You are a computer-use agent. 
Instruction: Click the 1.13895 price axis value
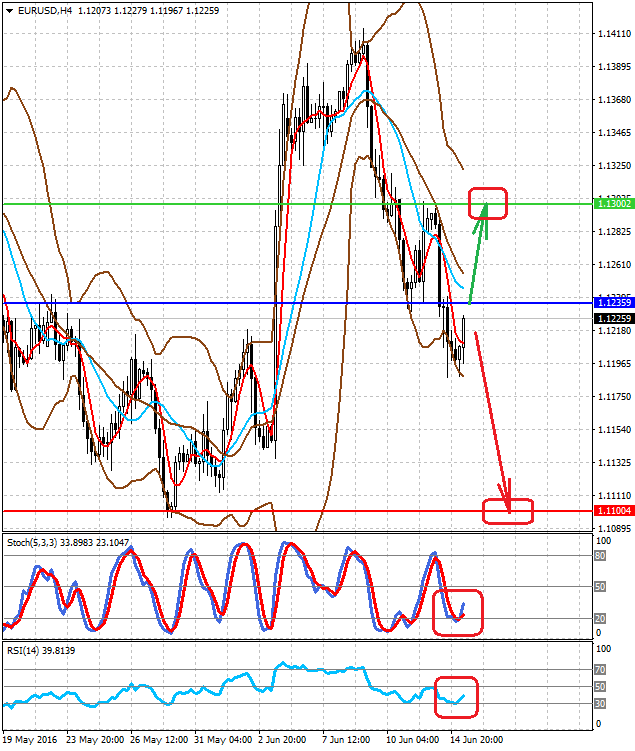[x=614, y=67]
